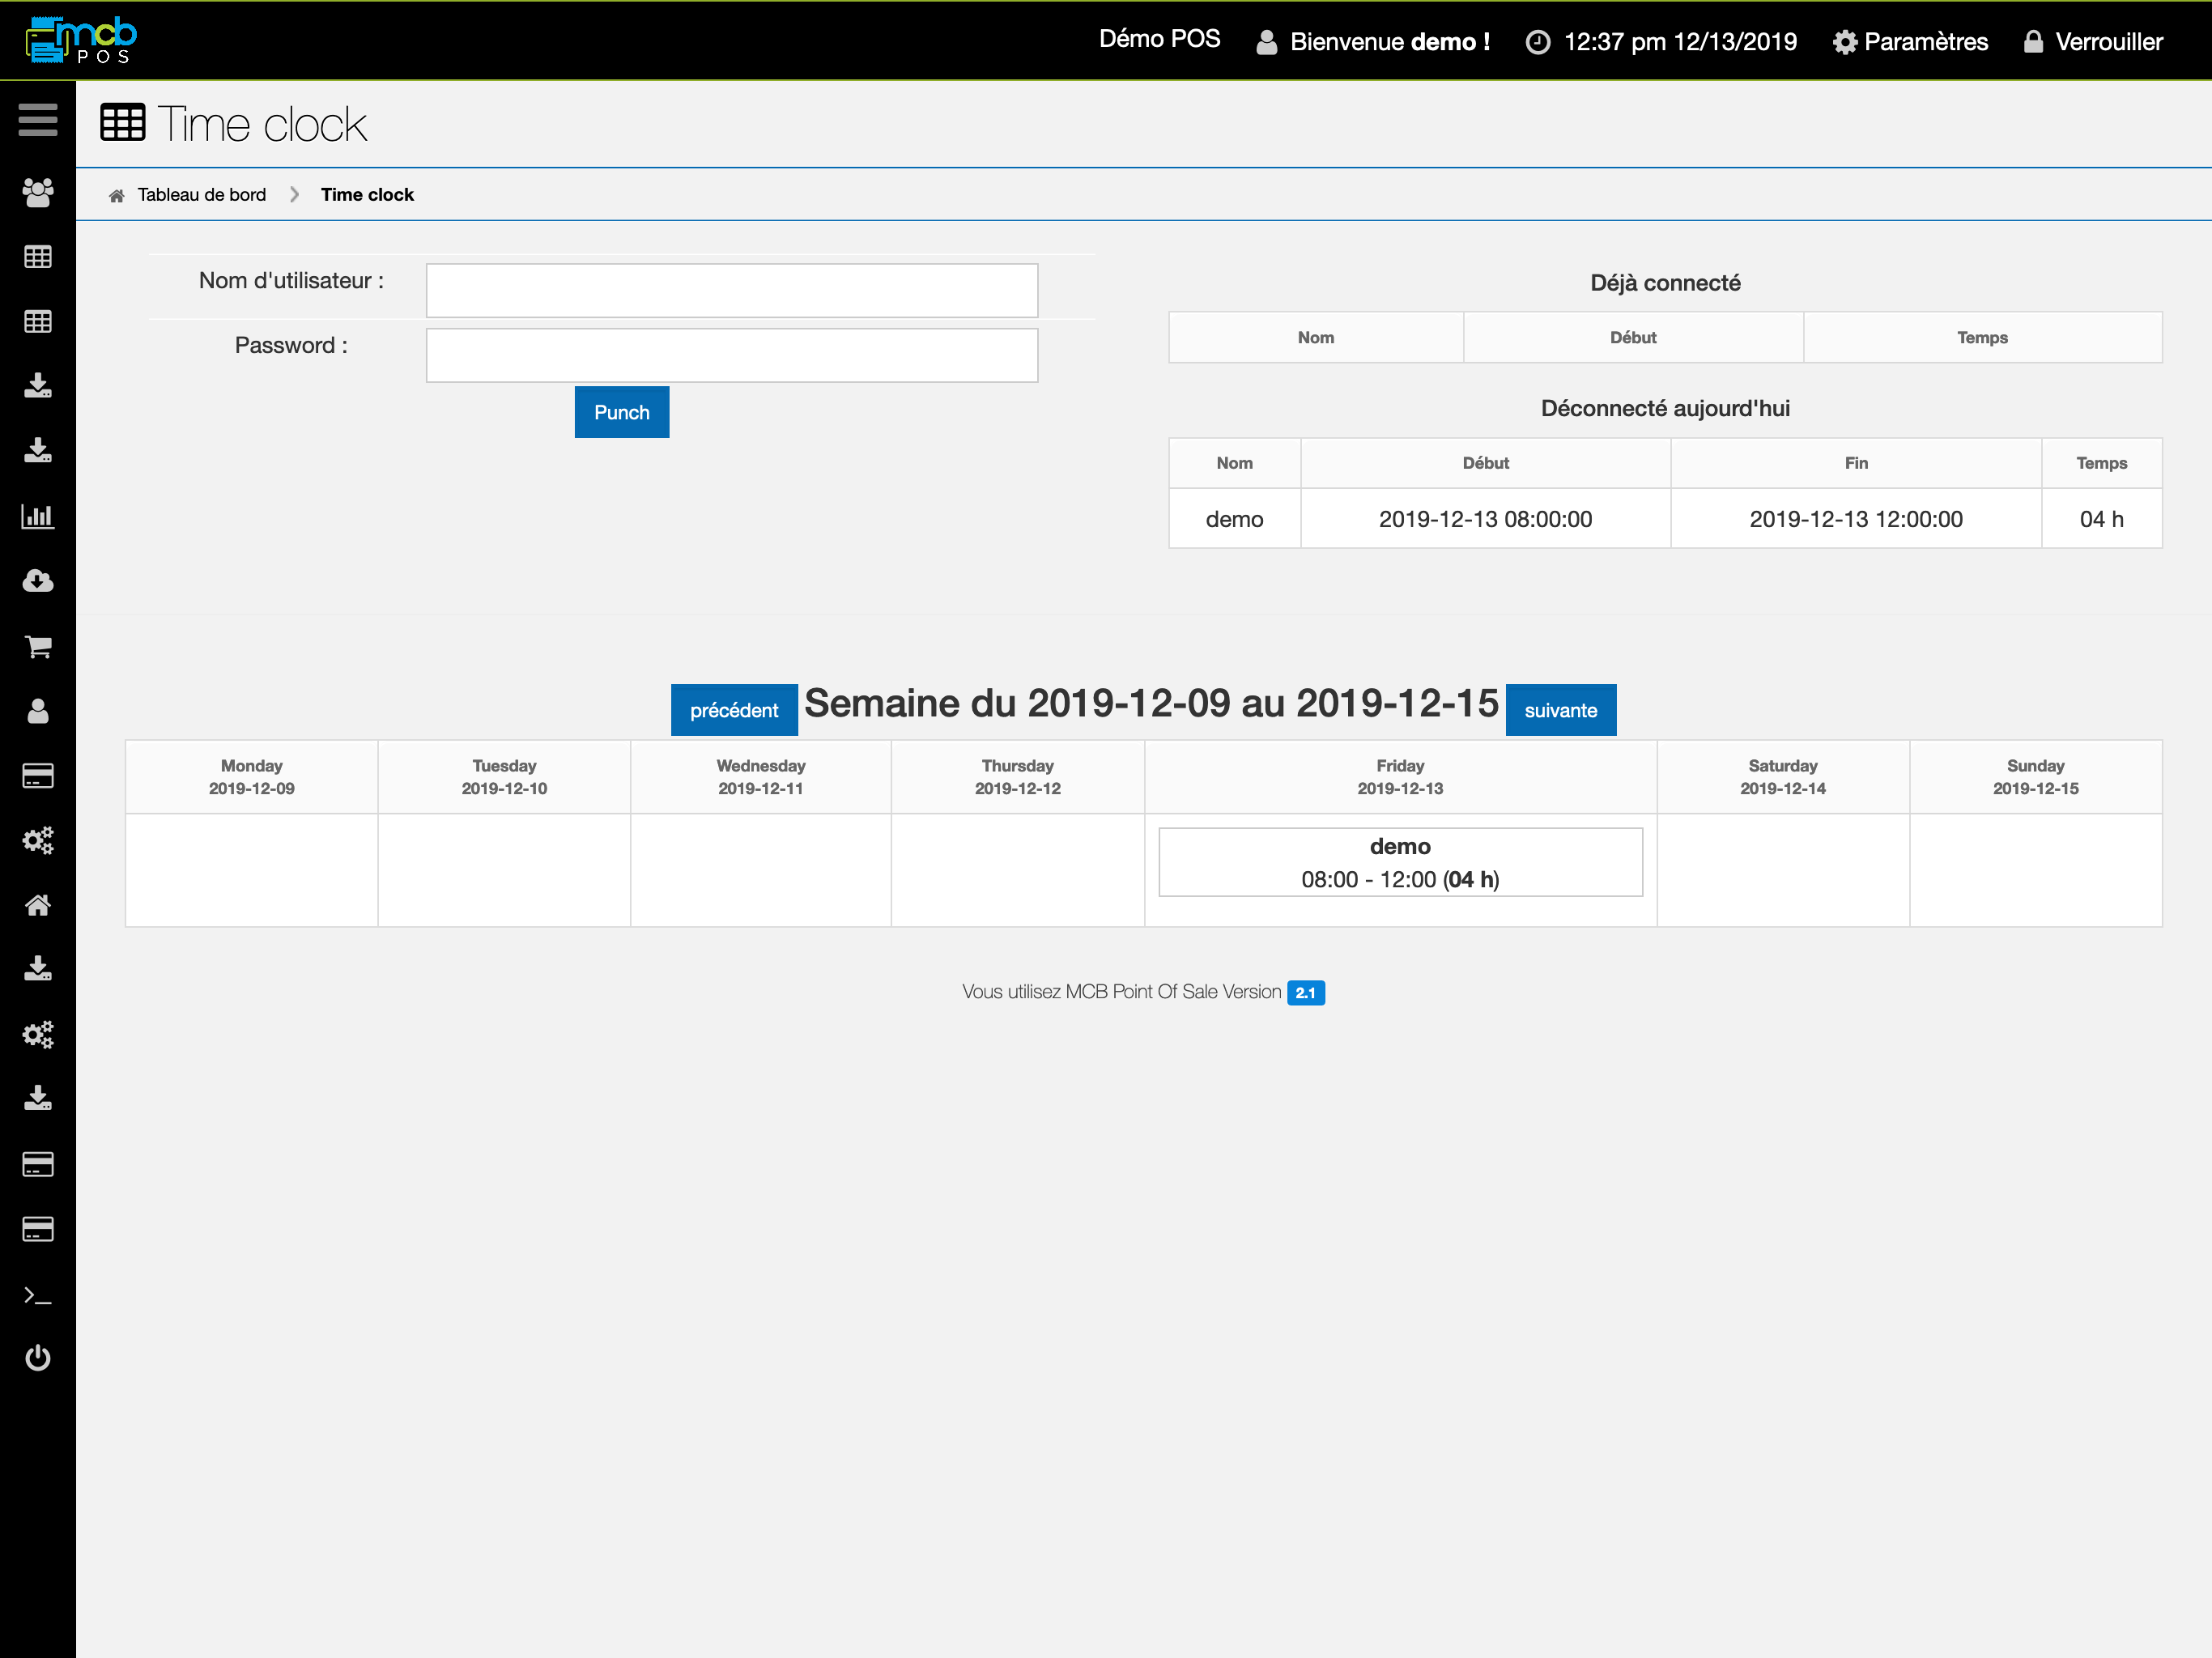Go to next week with suivante
The image size is (2212, 1658).
[x=1560, y=710]
